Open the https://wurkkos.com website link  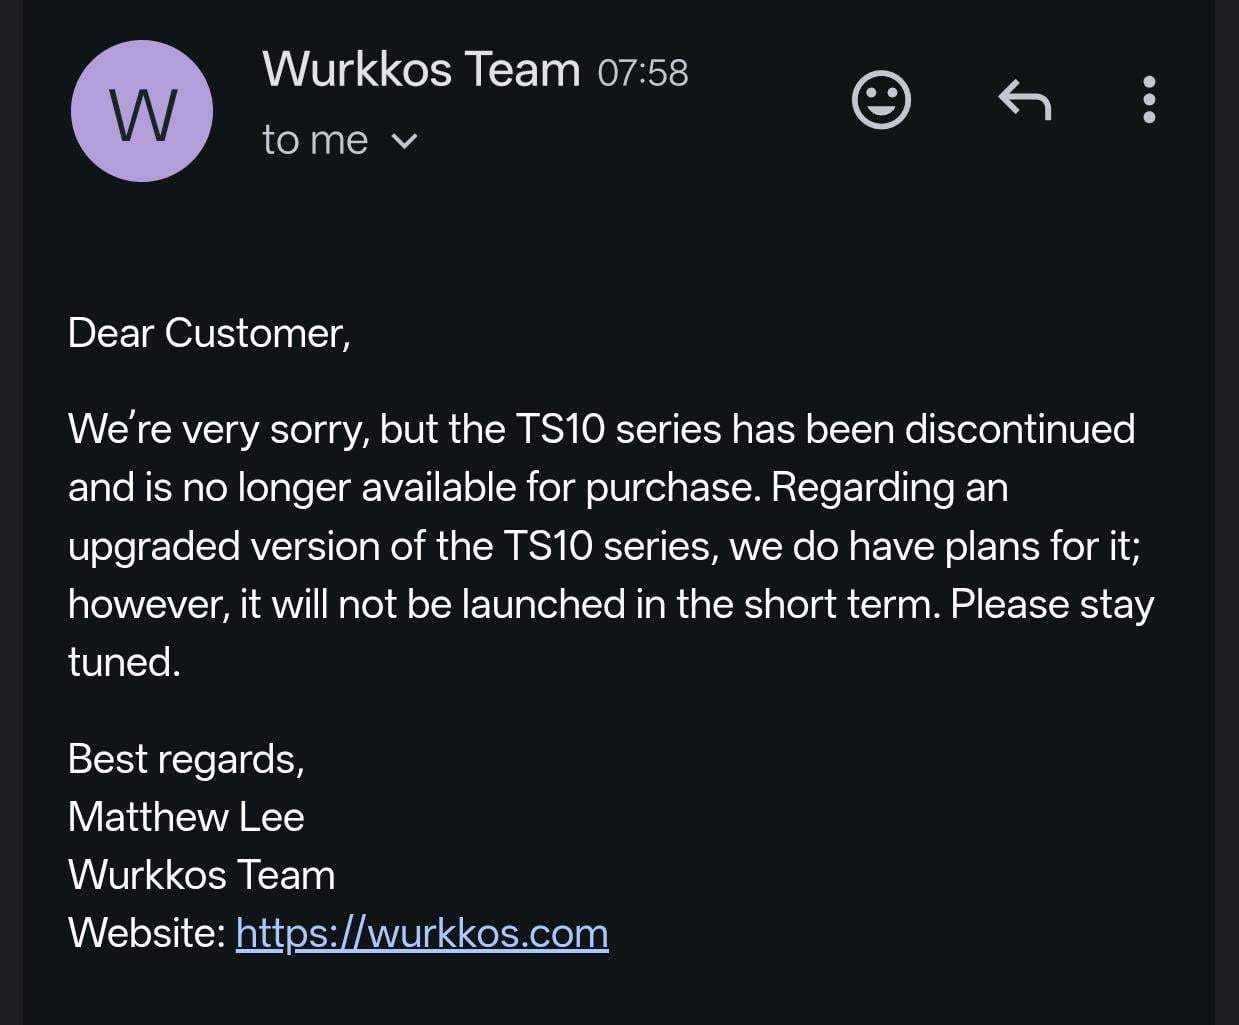pos(421,933)
